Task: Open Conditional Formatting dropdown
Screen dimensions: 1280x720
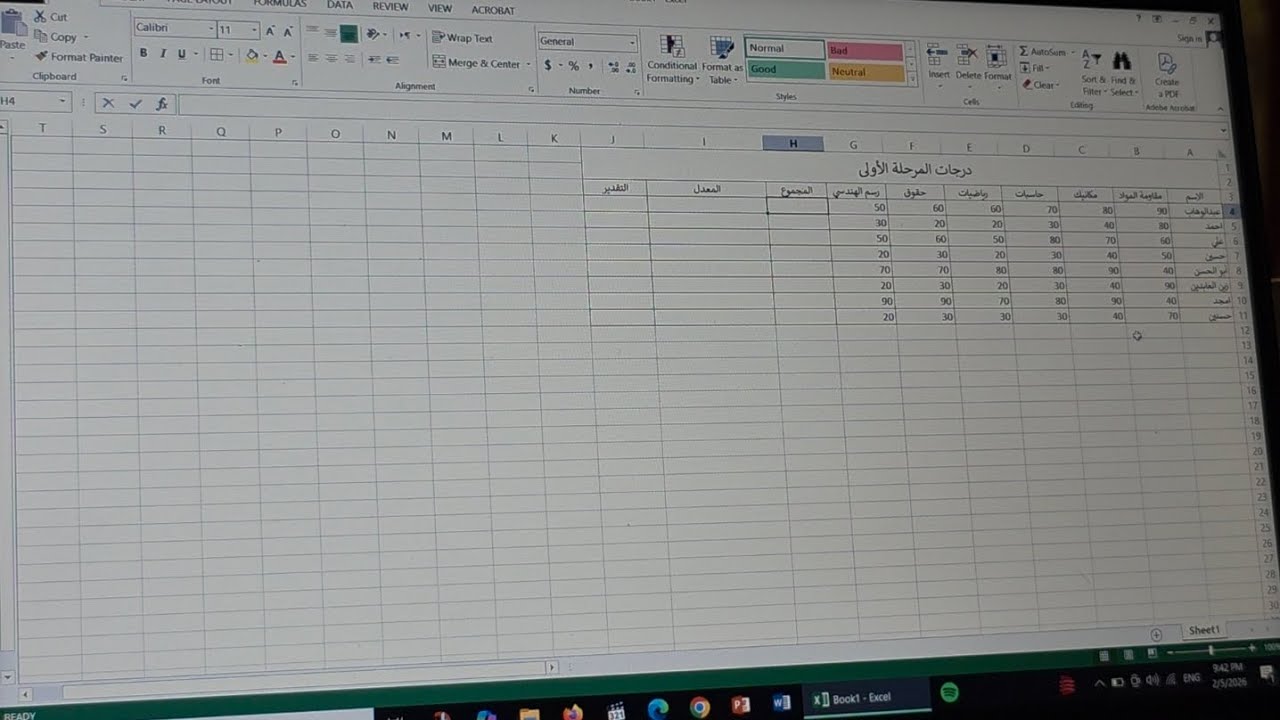Action: click(672, 60)
